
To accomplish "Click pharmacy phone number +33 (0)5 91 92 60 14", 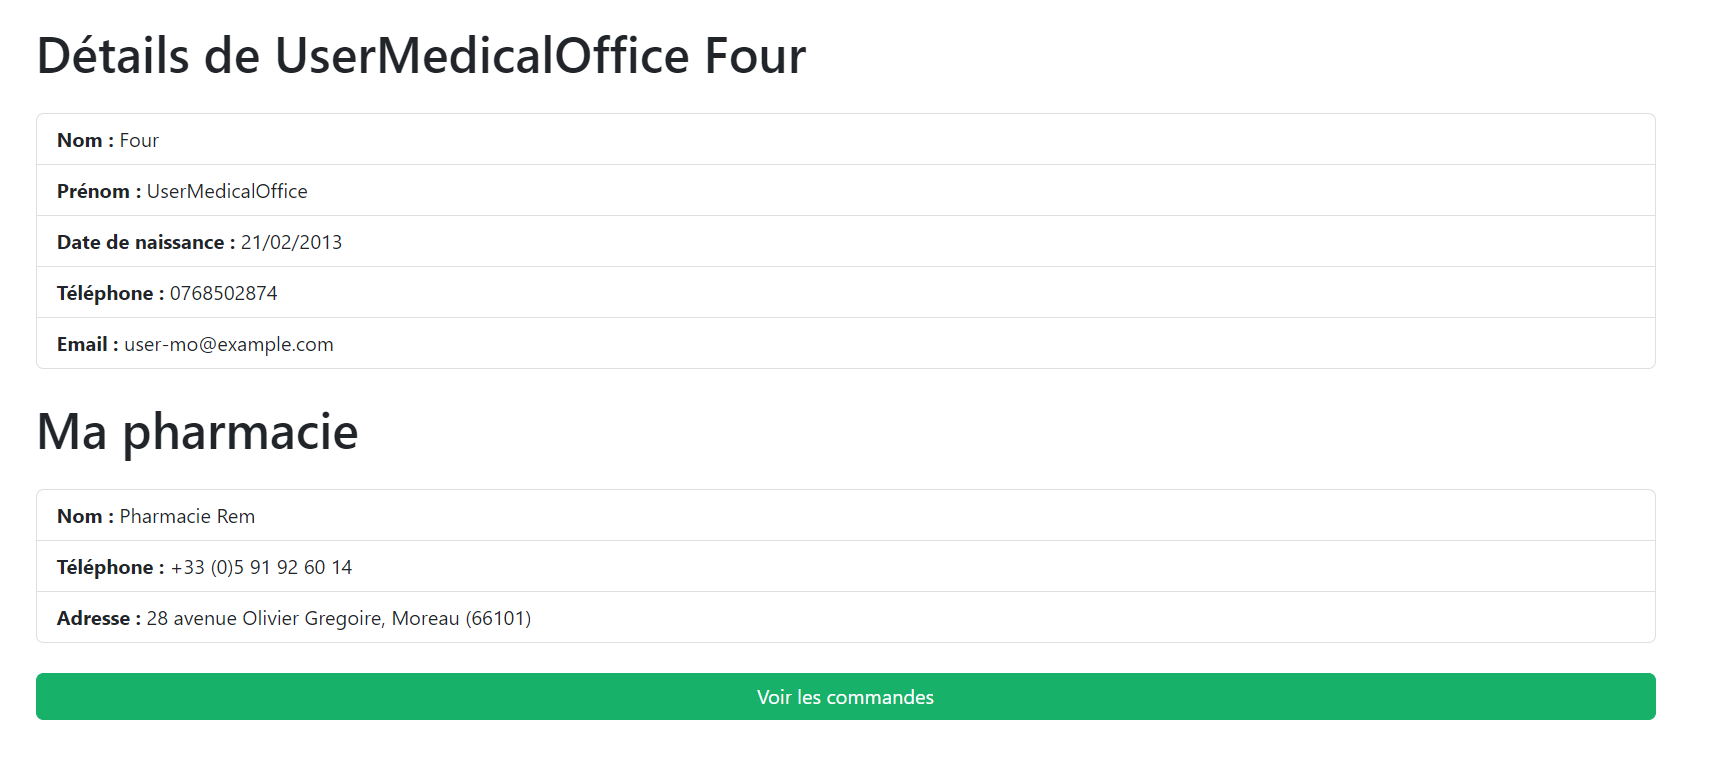I will pos(261,567).
